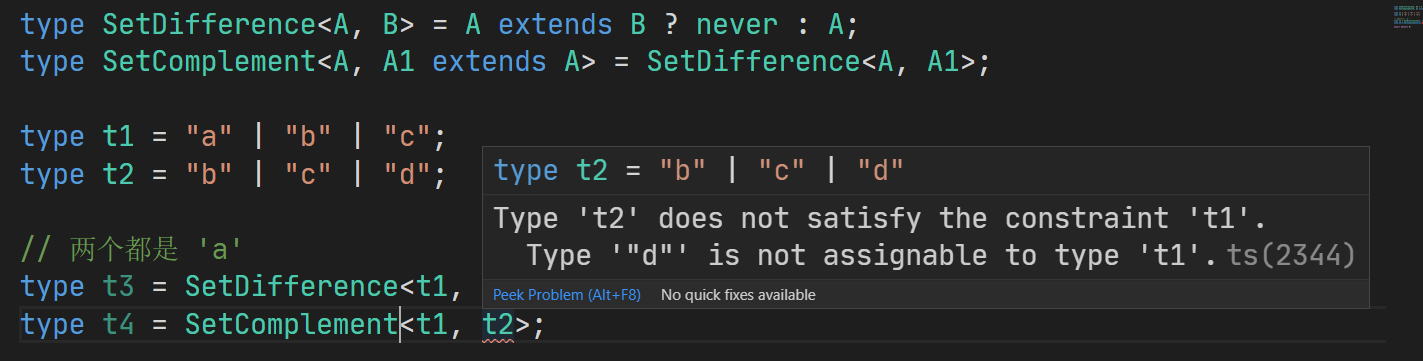Image resolution: width=1423 pixels, height=361 pixels.
Task: Click the t3 type name in the editor
Action: click(x=119, y=287)
